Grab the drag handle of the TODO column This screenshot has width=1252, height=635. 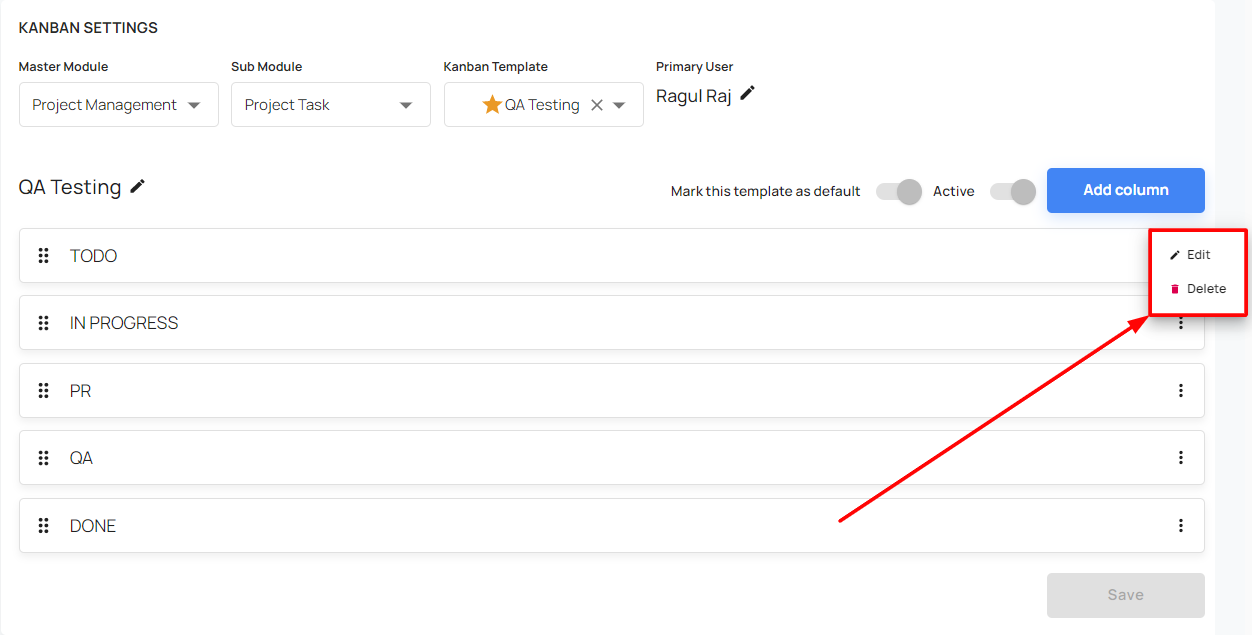44,256
